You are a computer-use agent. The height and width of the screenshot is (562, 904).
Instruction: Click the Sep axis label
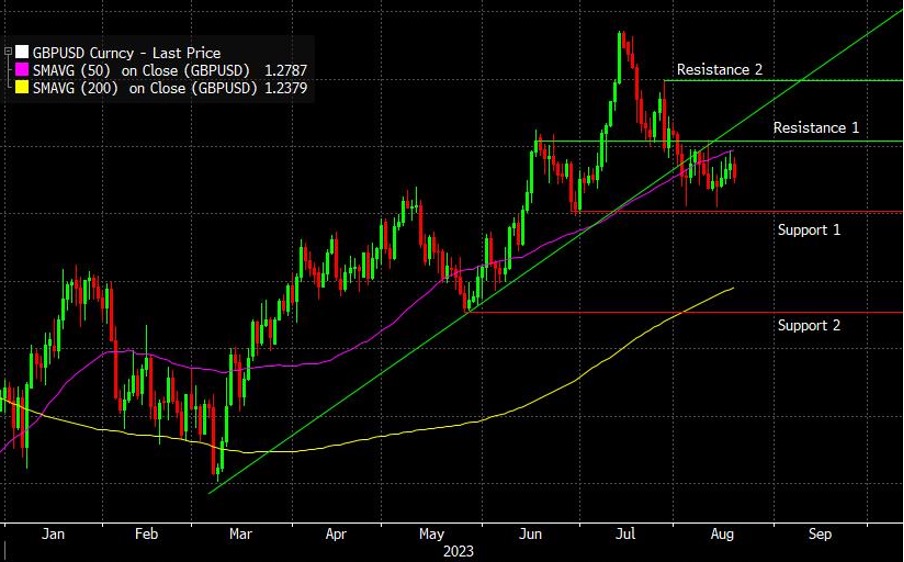click(820, 534)
